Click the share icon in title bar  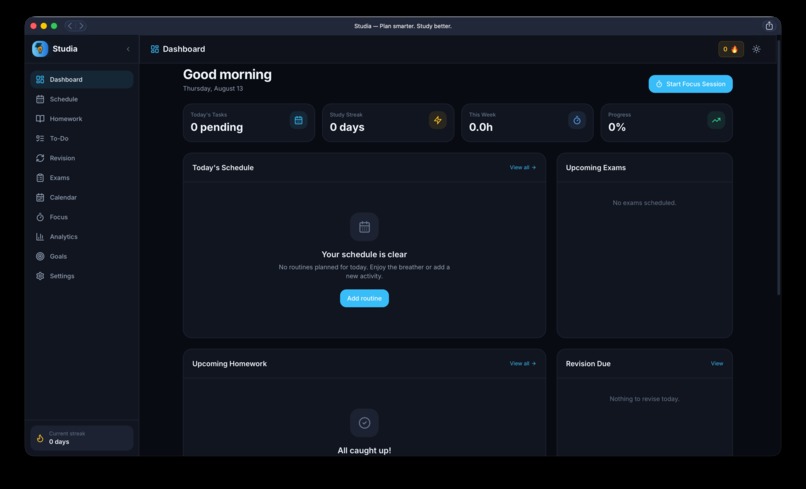click(x=769, y=26)
